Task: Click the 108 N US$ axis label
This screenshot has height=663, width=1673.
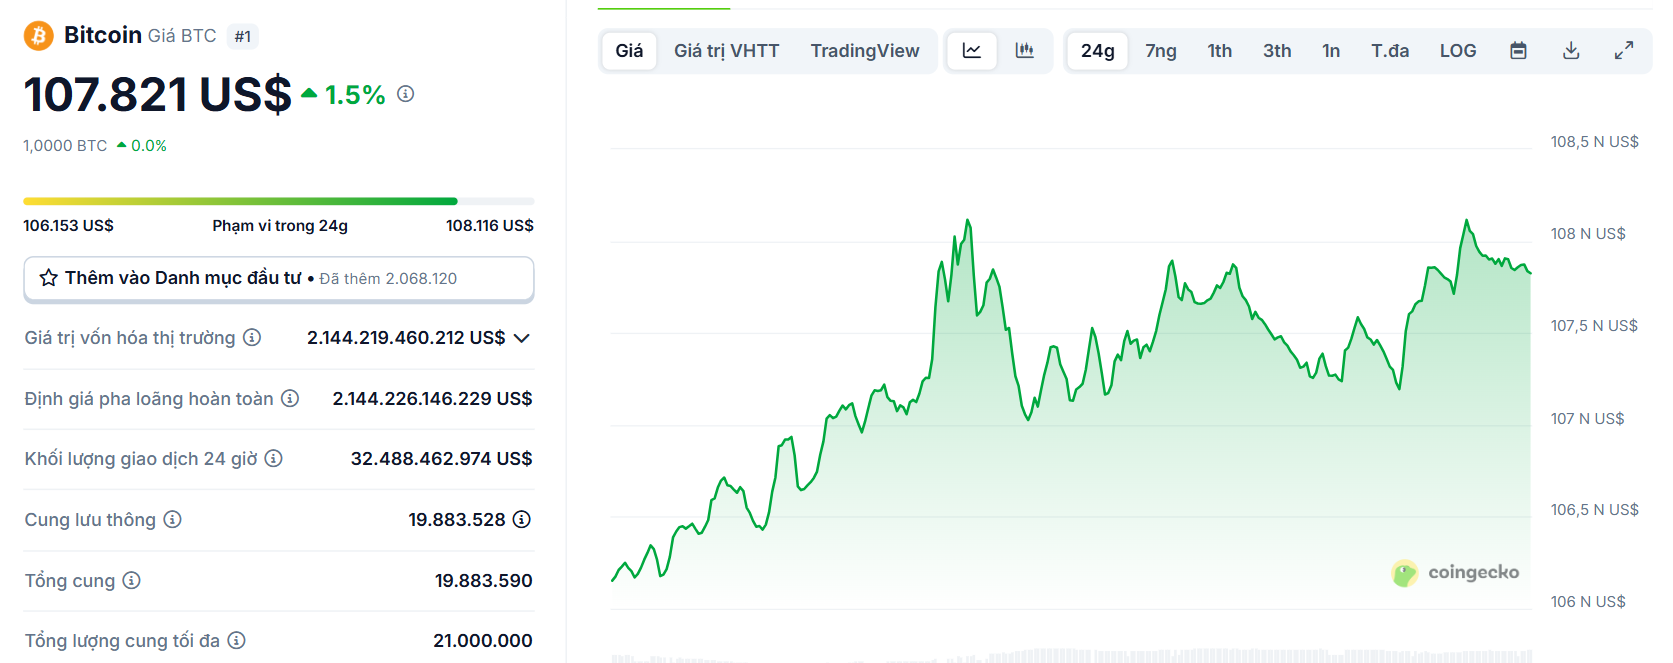Action: [x=1588, y=234]
